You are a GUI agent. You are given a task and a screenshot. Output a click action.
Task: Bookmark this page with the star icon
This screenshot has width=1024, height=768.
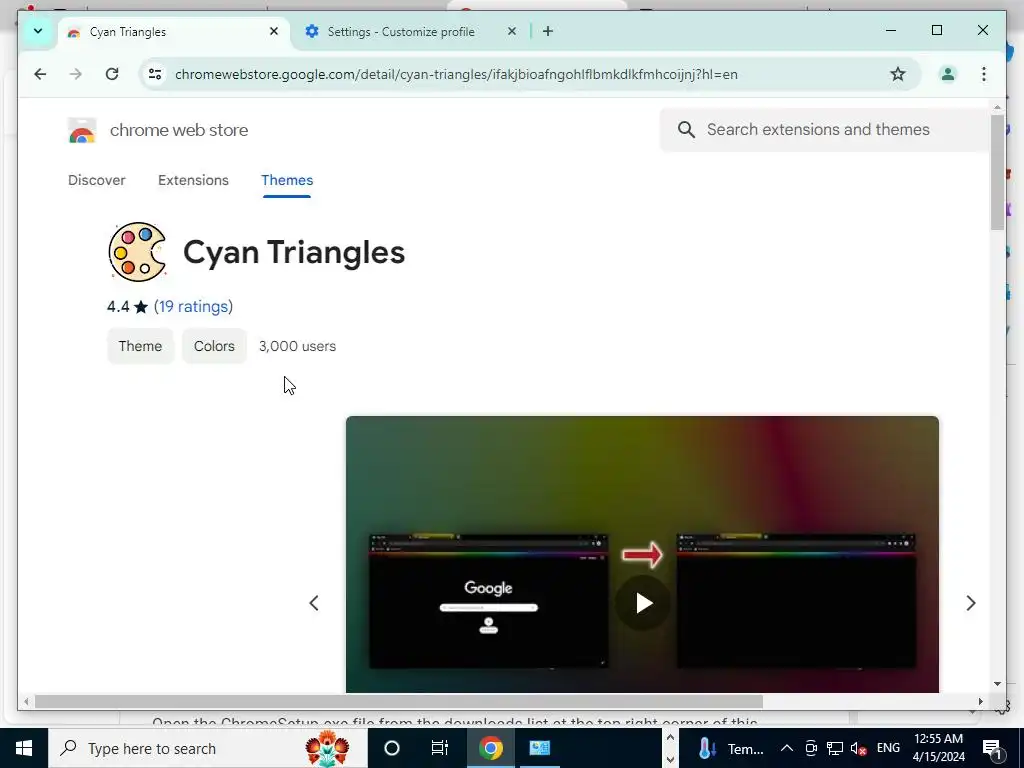point(898,74)
